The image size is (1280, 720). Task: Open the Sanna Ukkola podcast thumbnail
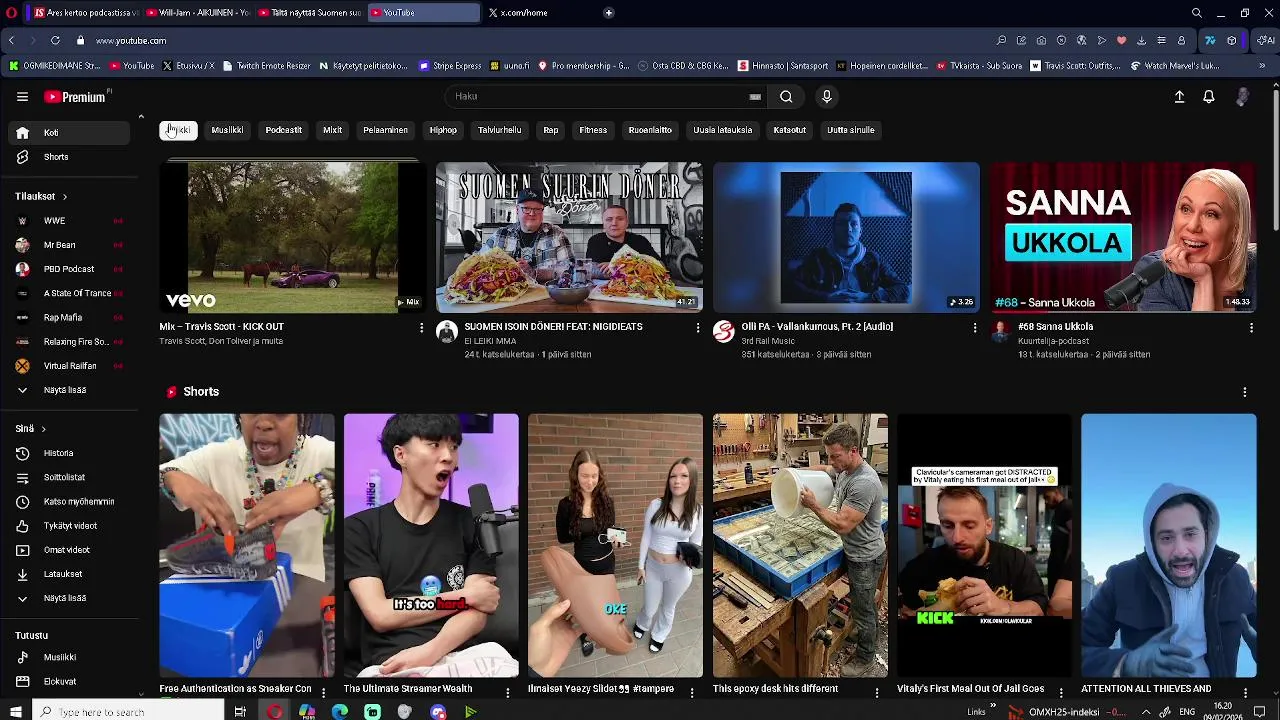pos(1123,237)
